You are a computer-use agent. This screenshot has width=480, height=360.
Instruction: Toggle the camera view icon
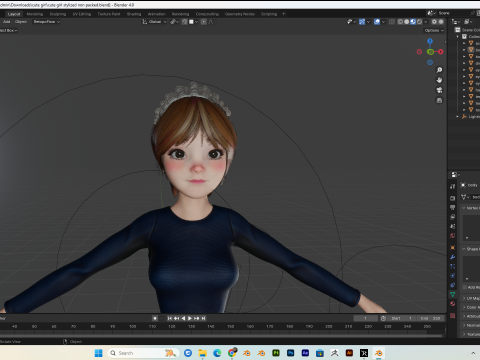pos(439,90)
